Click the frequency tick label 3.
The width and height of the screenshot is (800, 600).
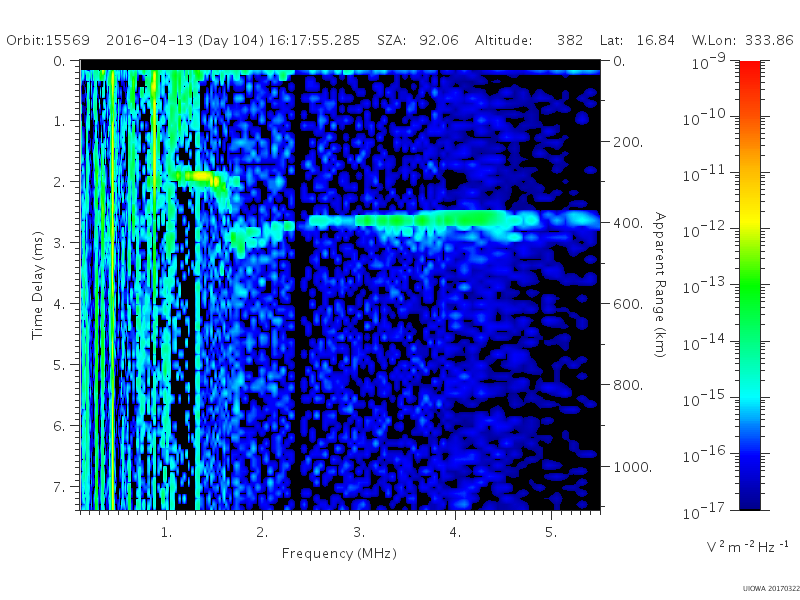359,533
